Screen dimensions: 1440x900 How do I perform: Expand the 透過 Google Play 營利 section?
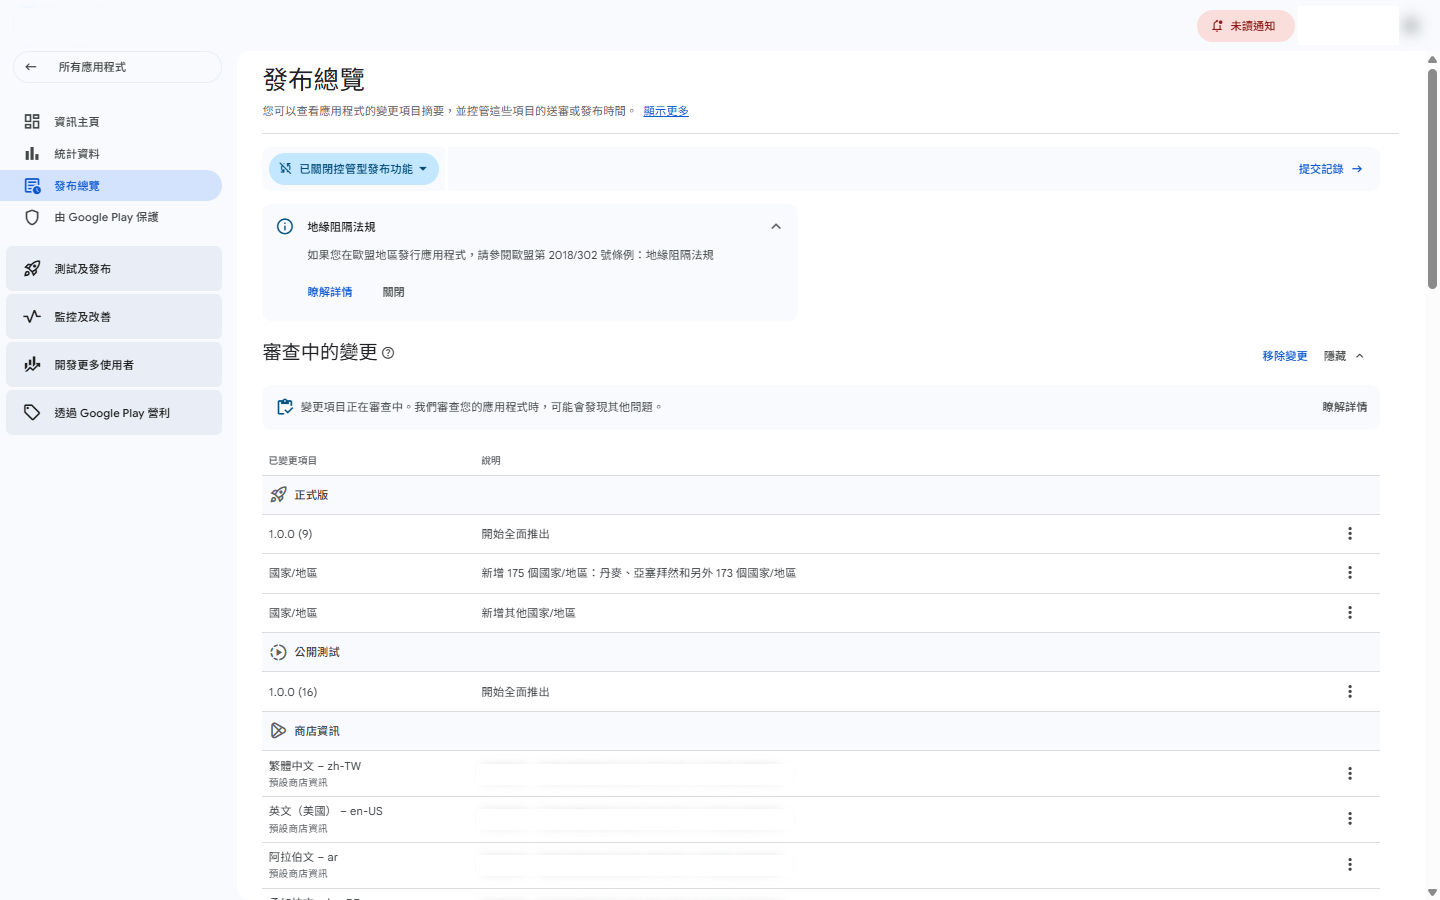(x=114, y=412)
